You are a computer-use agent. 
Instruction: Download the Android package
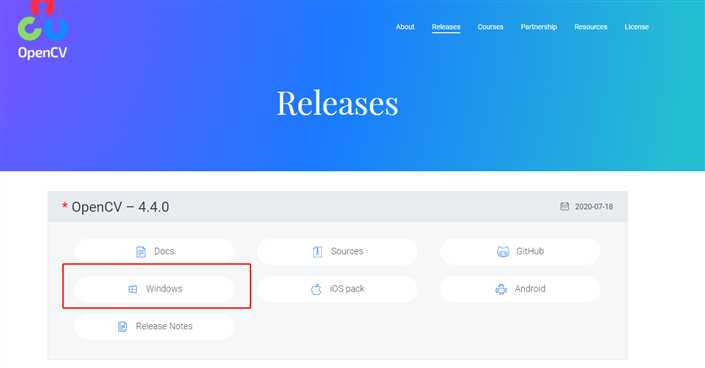tap(520, 288)
